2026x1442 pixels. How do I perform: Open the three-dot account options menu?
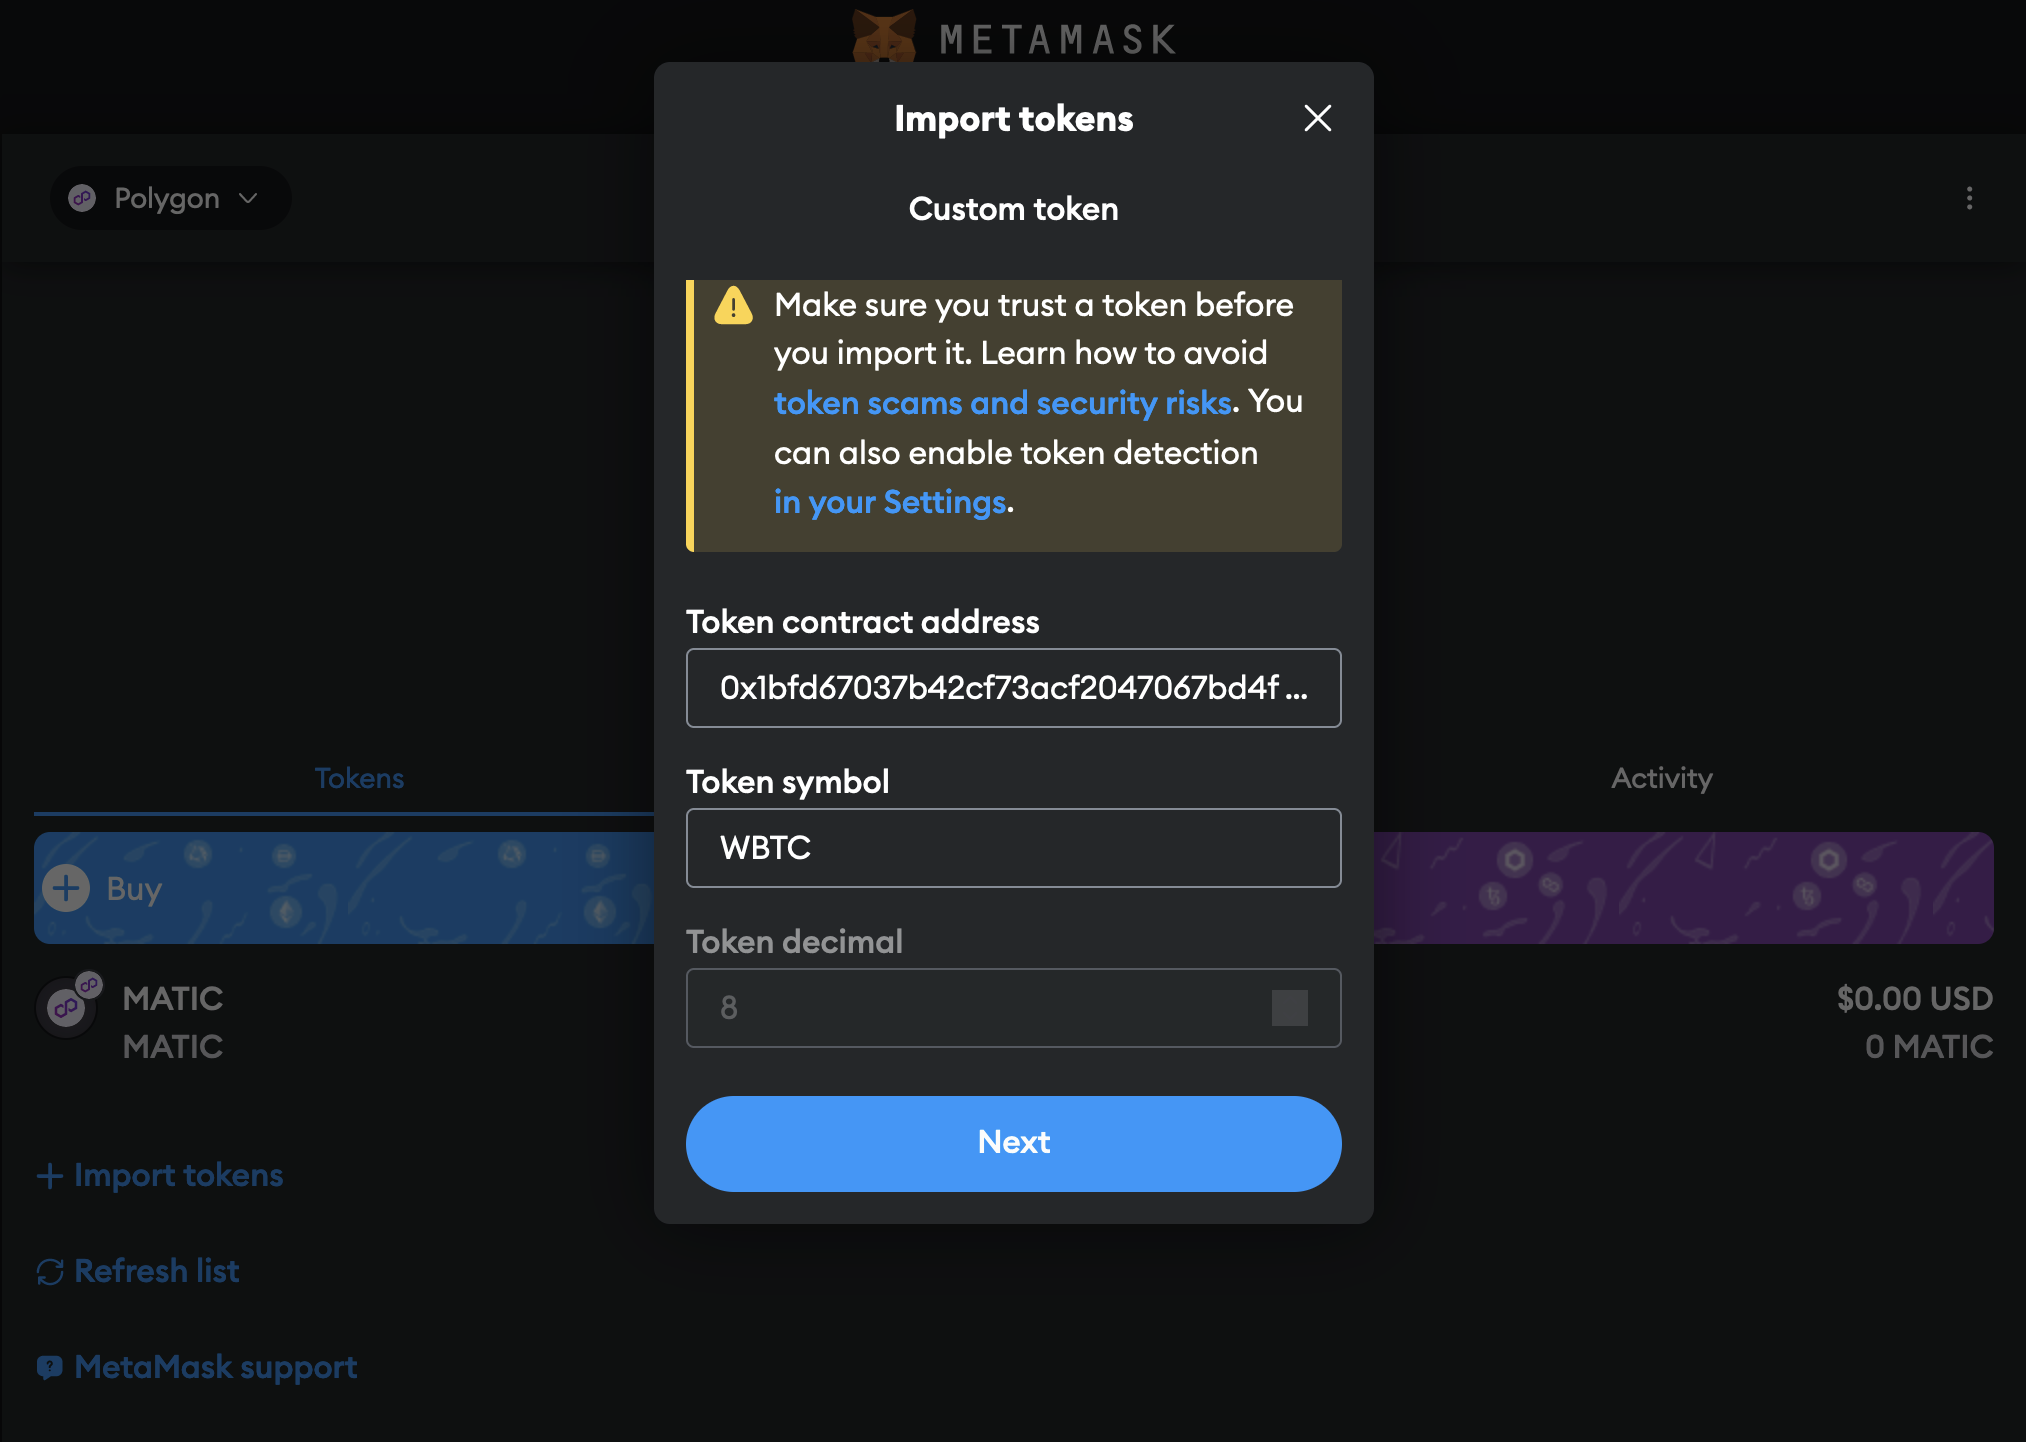coord(1969,198)
